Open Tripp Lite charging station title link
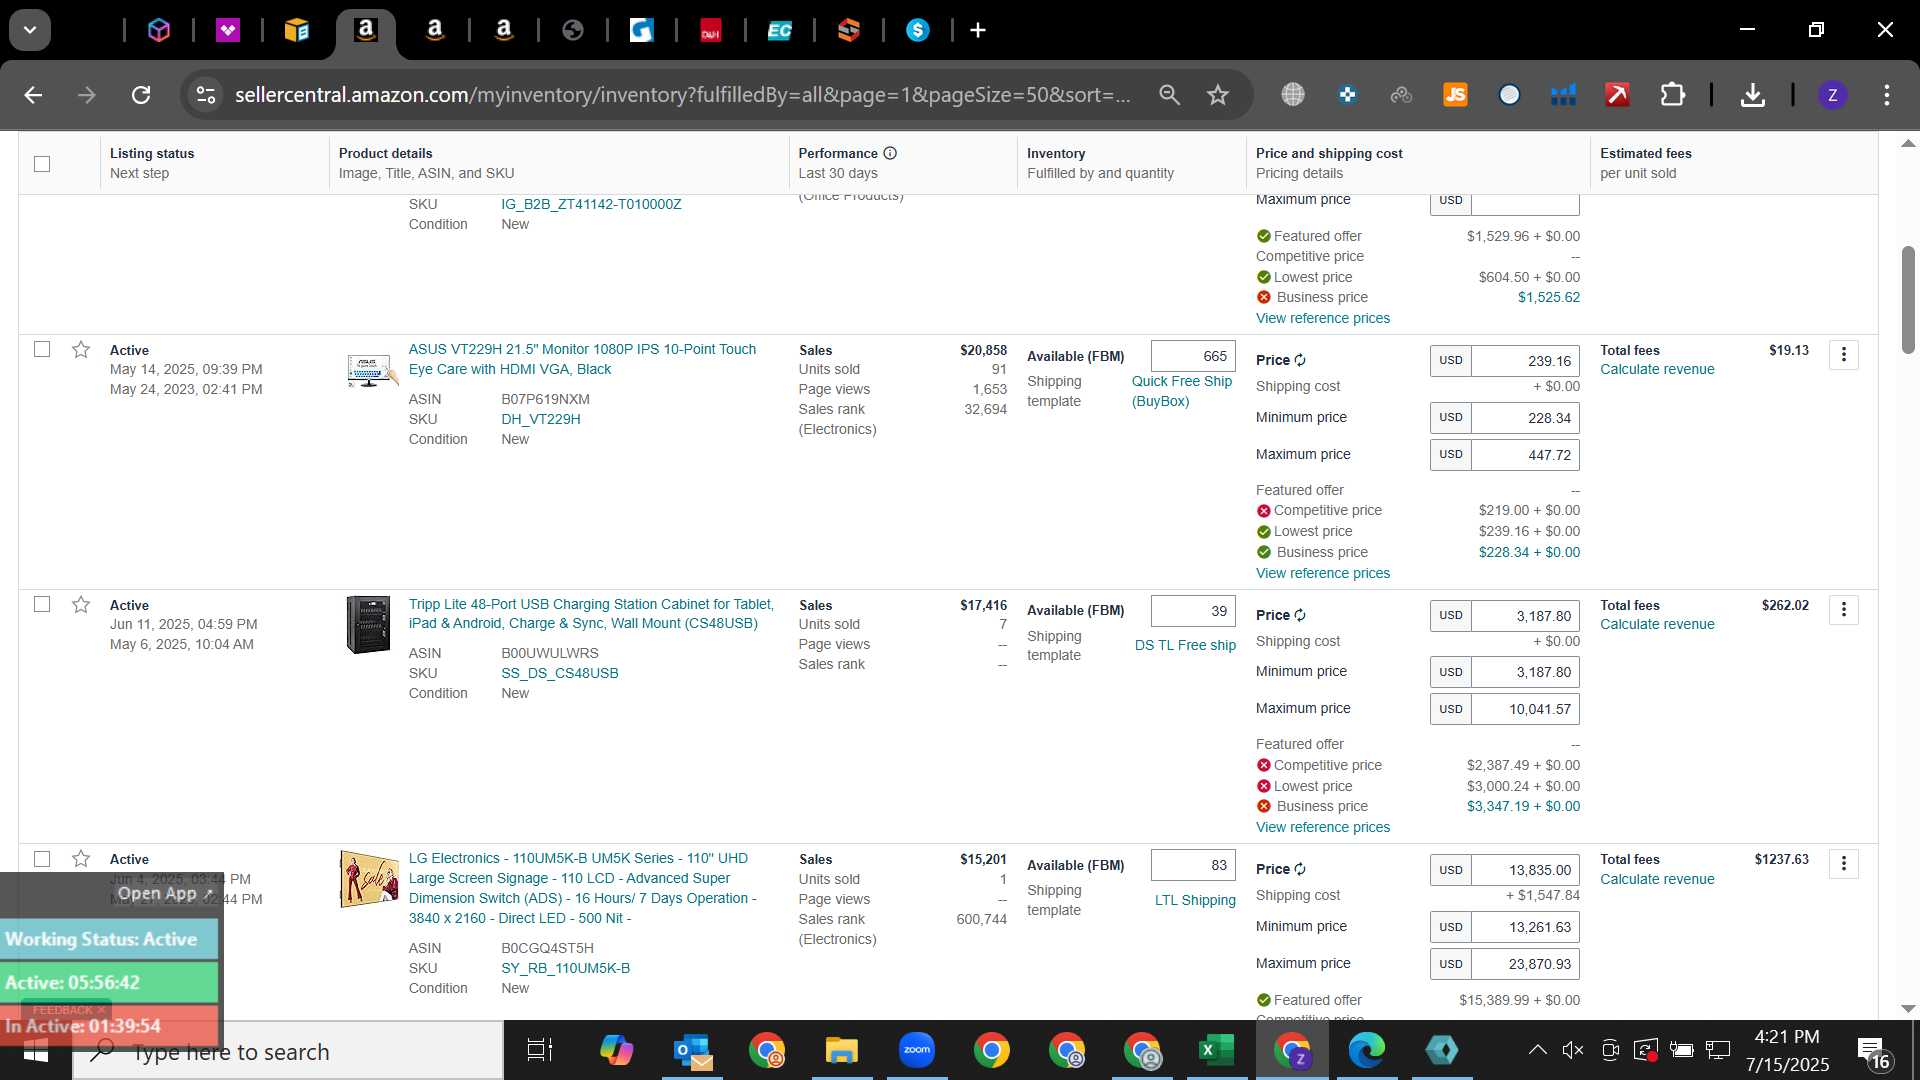Viewport: 1920px width, 1080px height. tap(591, 614)
